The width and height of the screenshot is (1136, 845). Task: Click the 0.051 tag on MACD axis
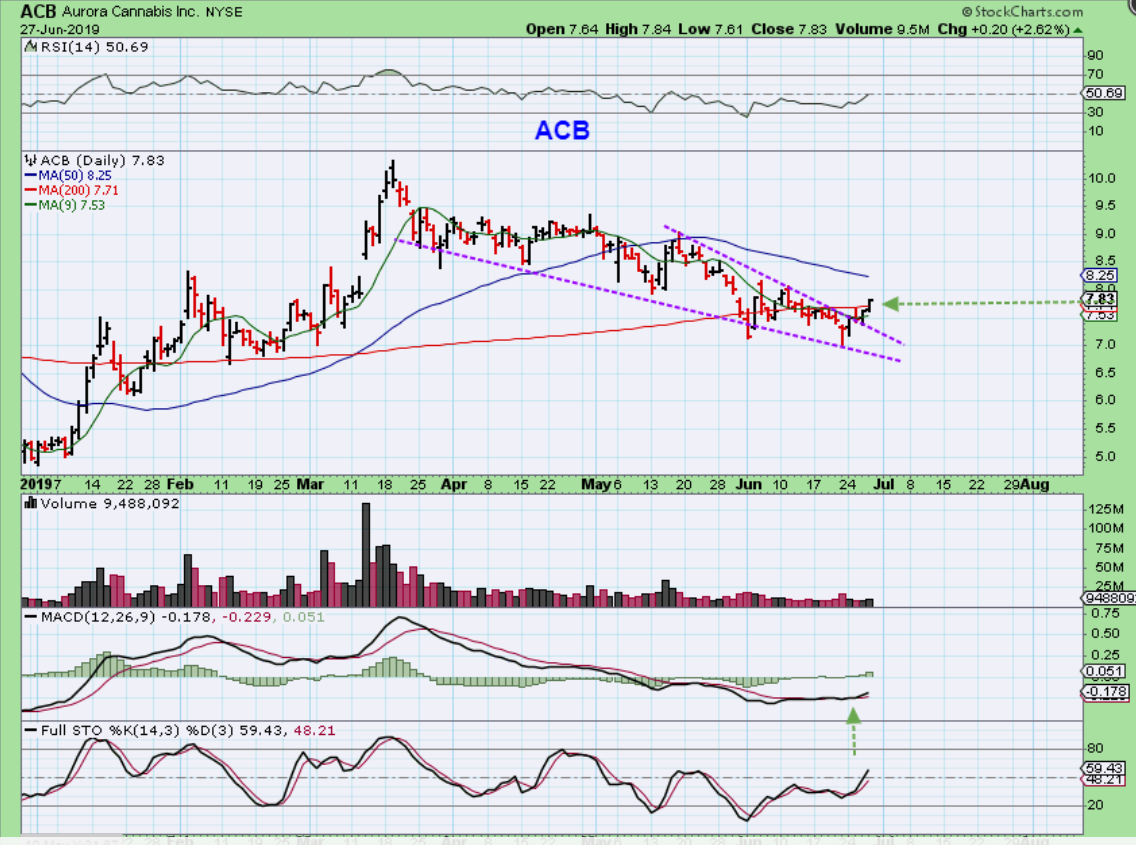click(1104, 671)
